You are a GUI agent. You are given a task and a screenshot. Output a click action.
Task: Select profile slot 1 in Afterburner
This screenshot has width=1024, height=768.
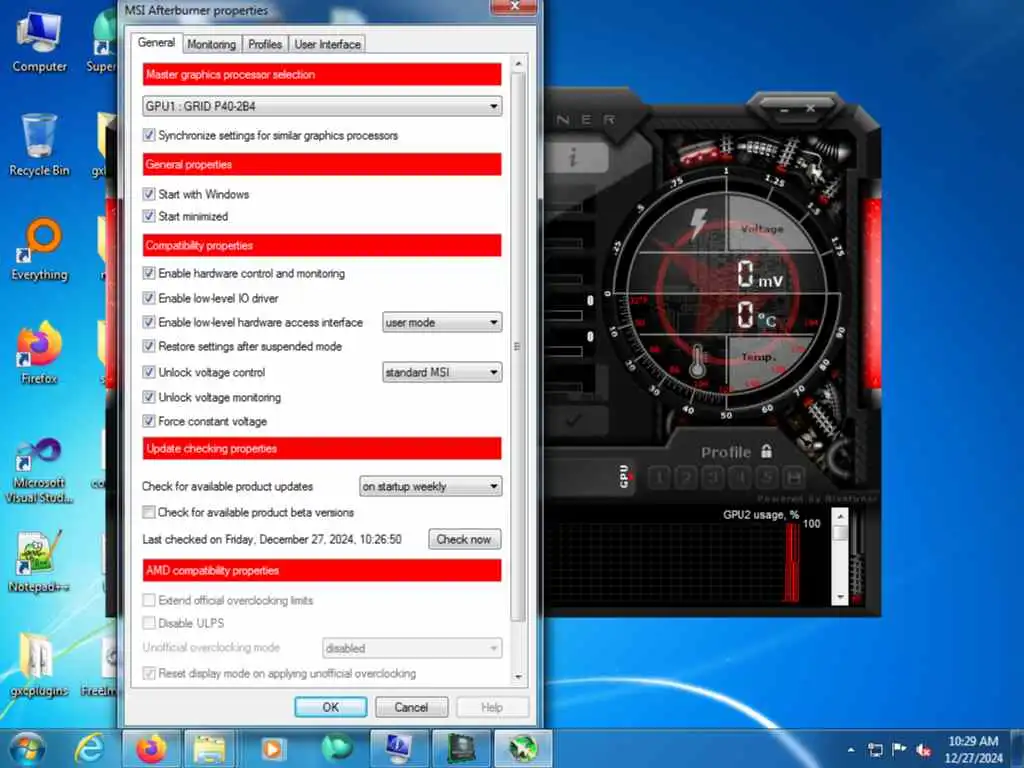click(x=659, y=478)
